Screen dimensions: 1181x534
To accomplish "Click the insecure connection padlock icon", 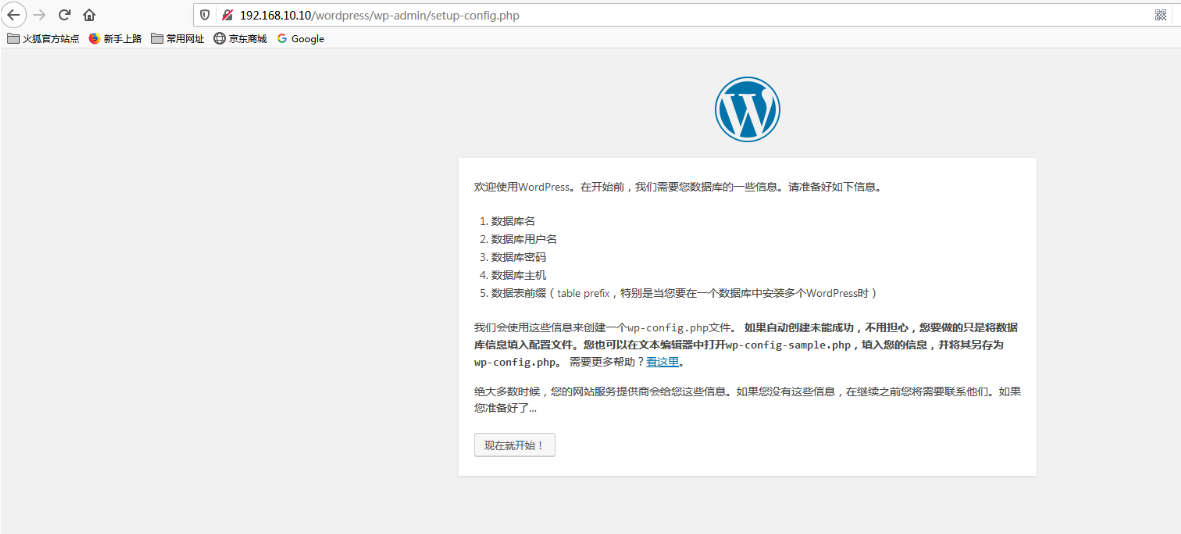I will click(x=227, y=15).
